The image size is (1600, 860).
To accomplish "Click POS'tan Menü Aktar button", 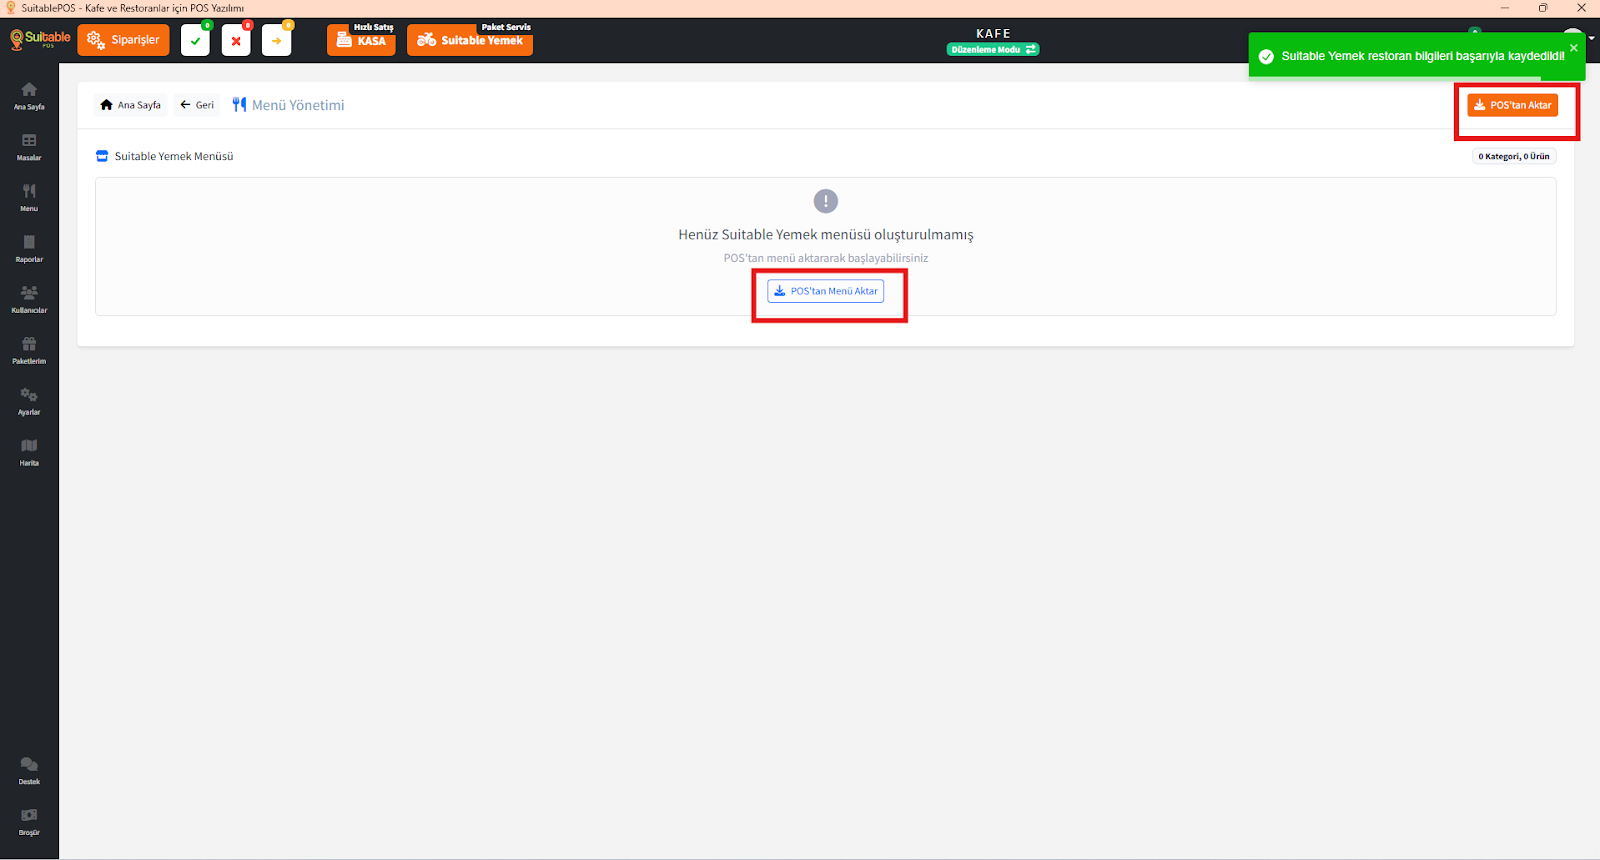I will pos(826,291).
